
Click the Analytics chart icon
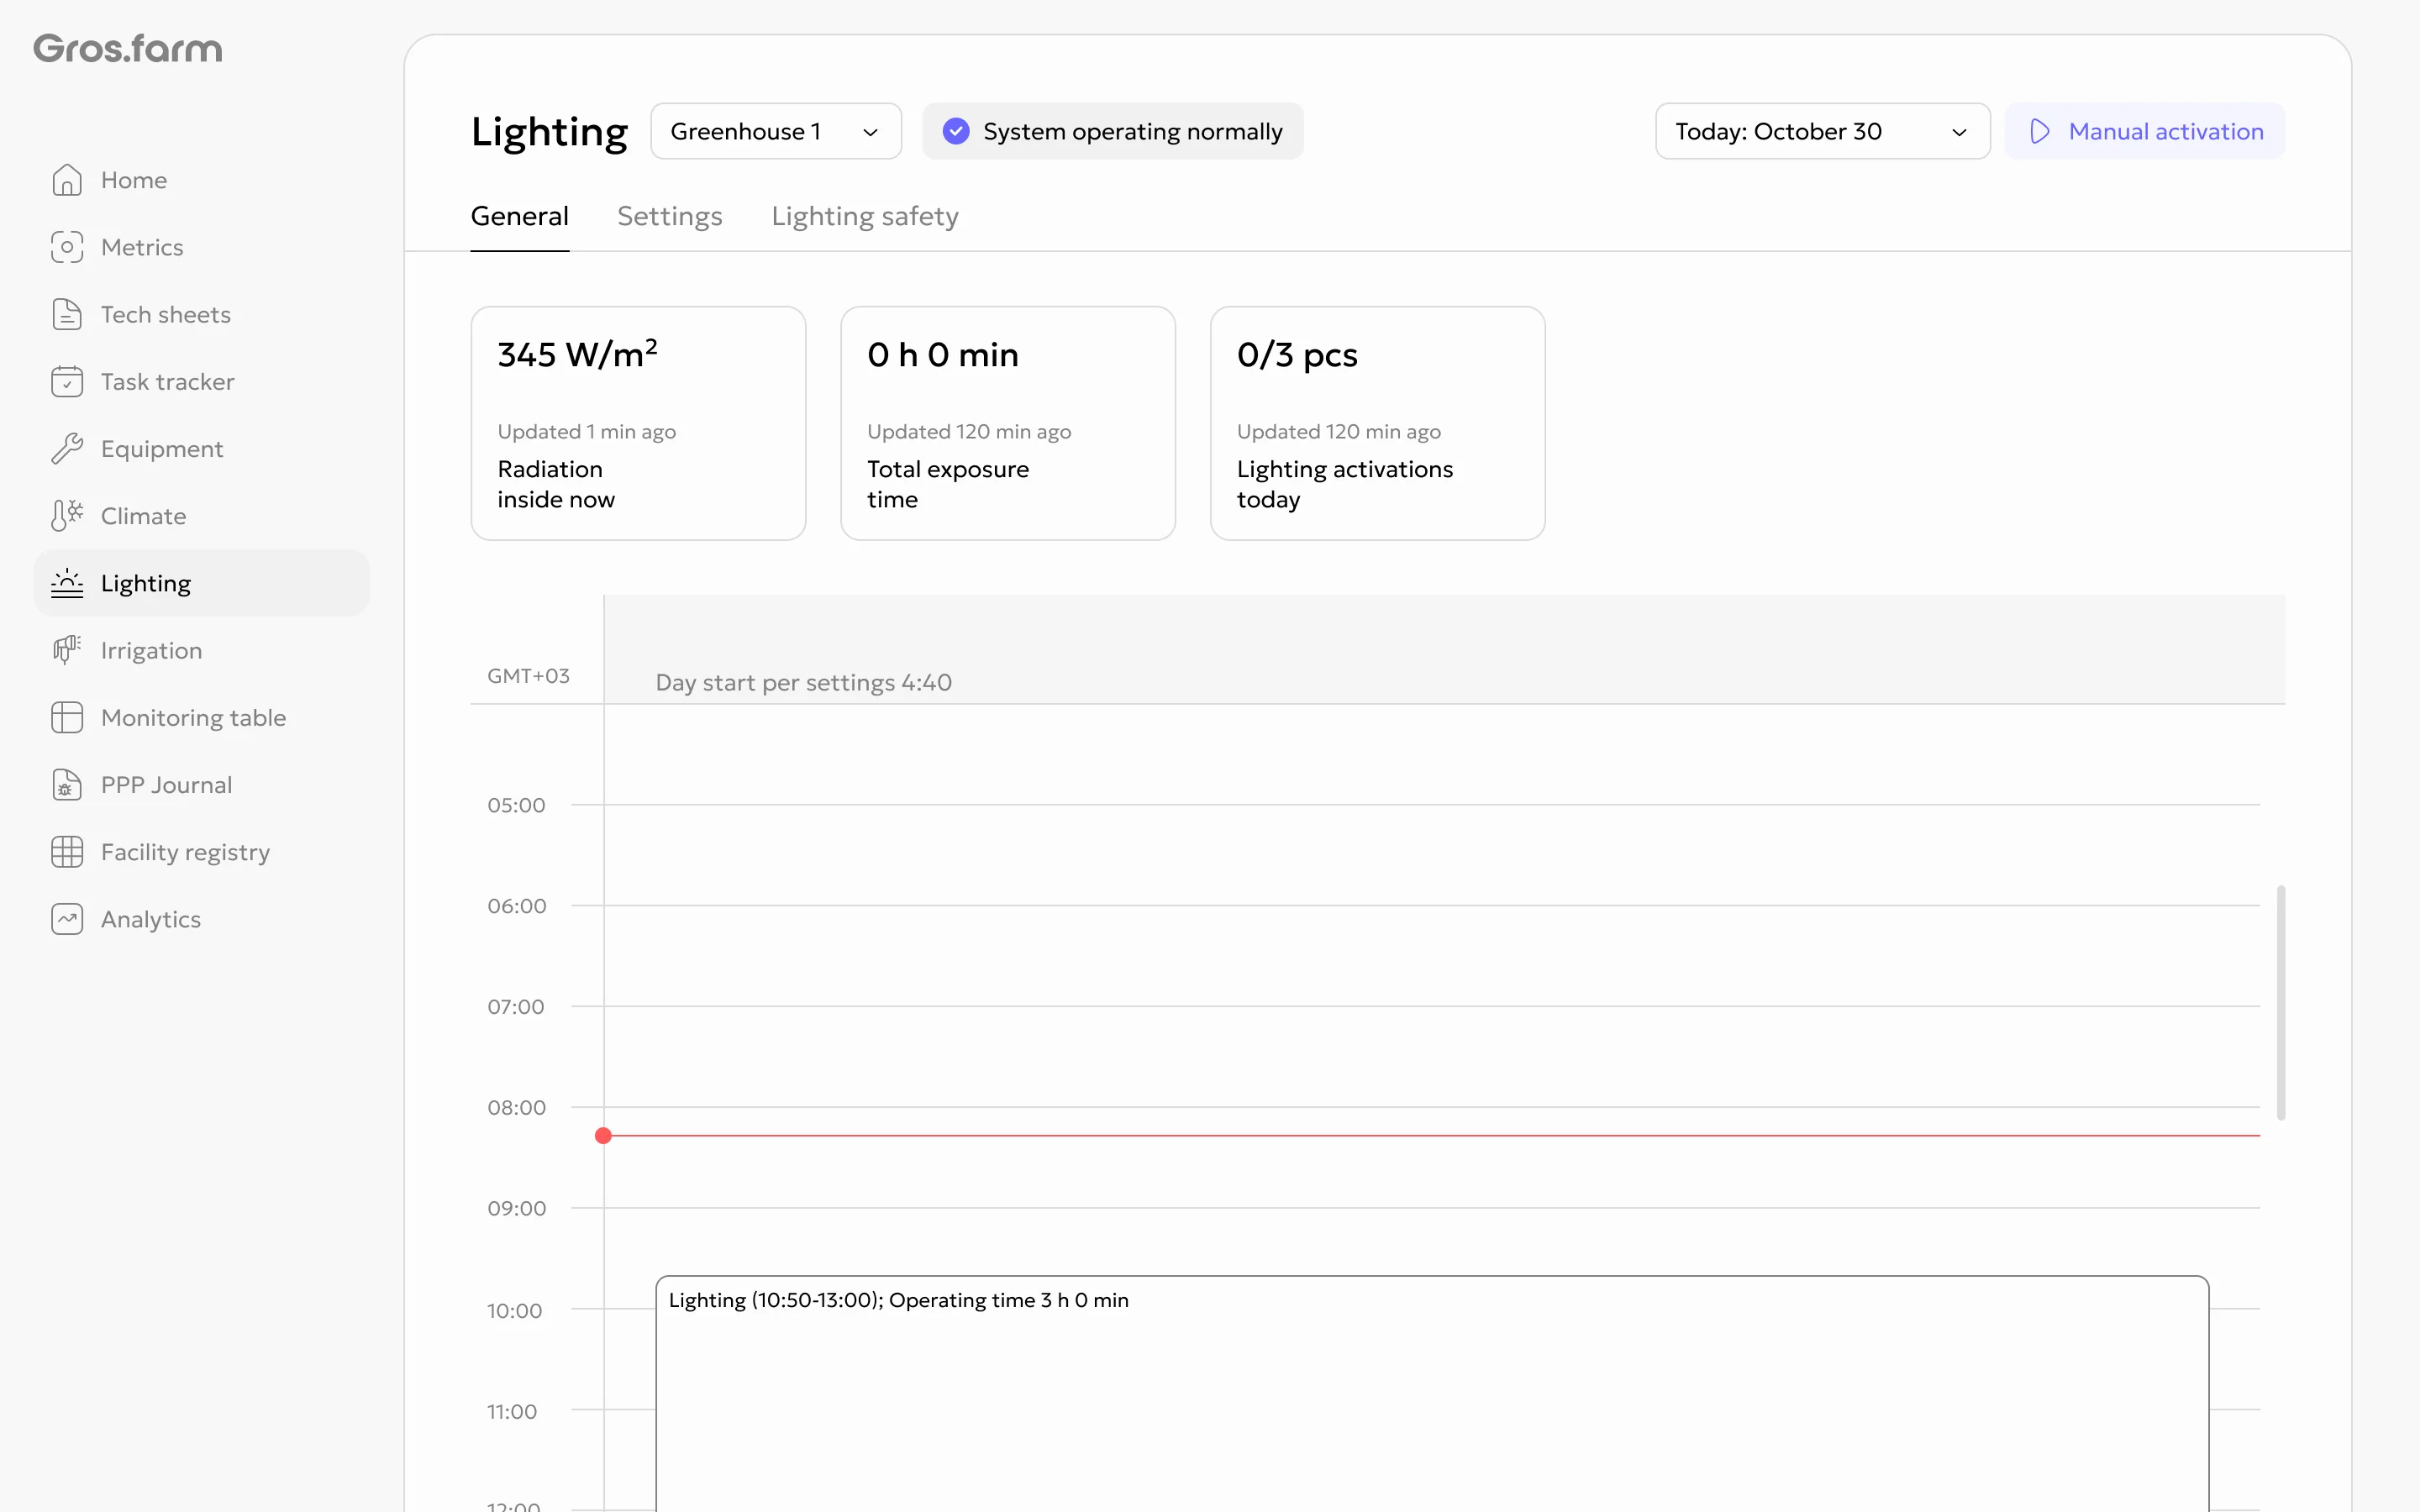pyautogui.click(x=67, y=919)
